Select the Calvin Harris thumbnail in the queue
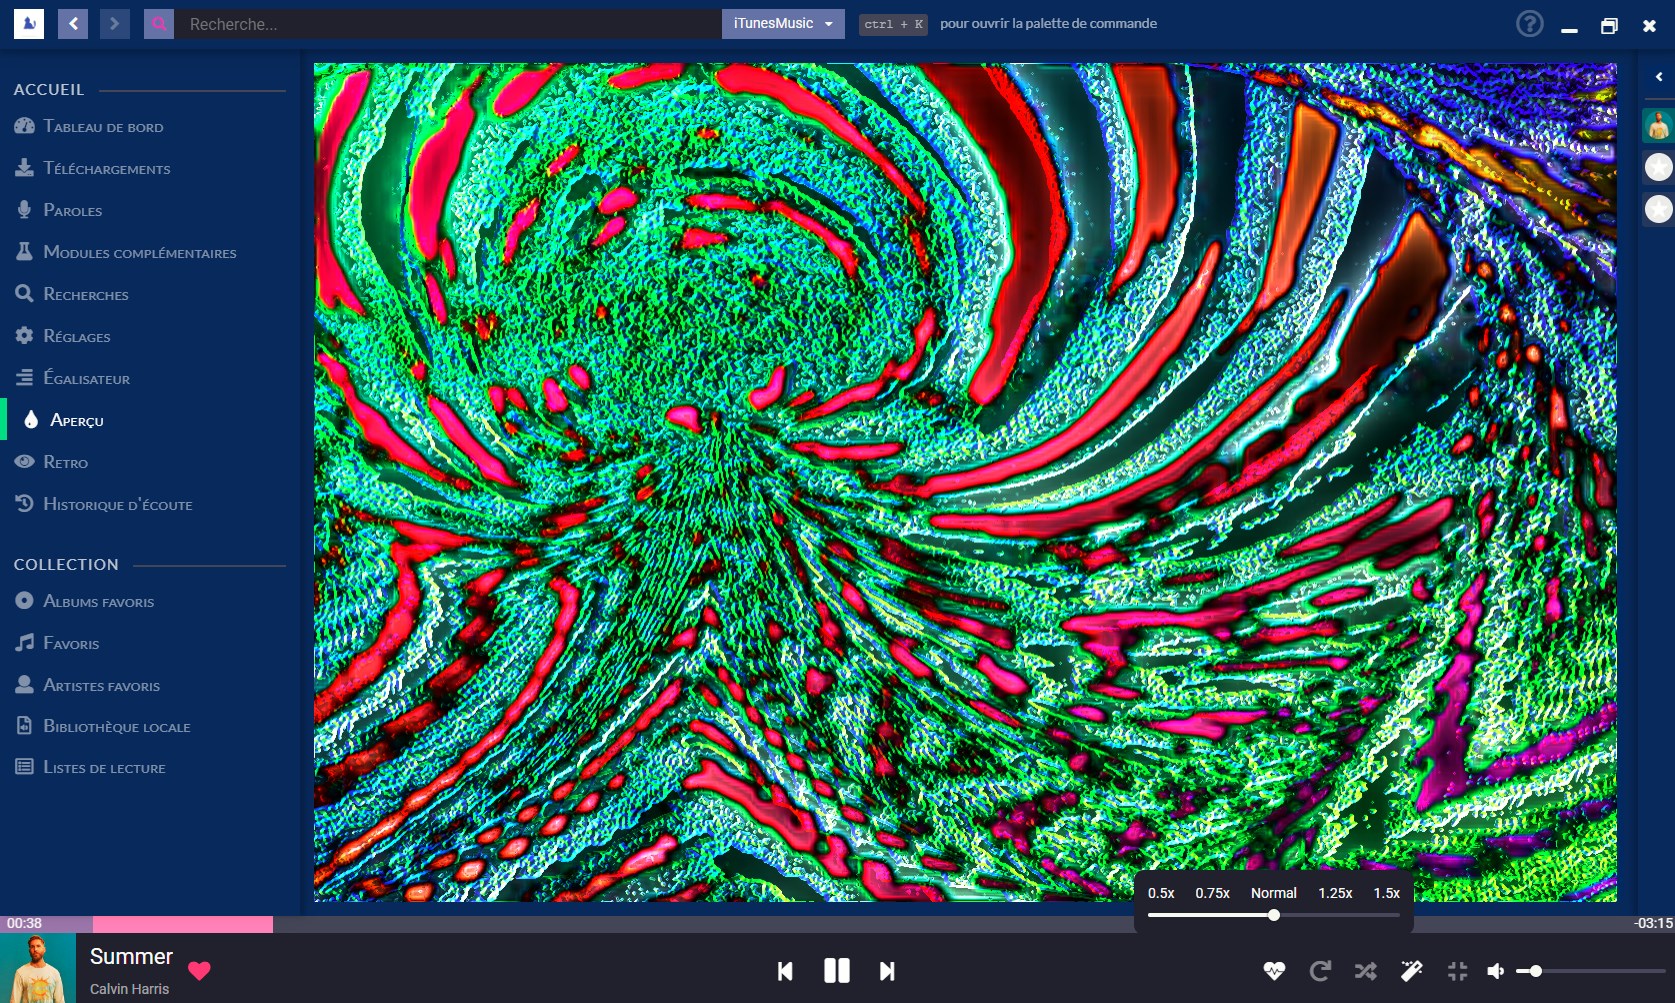 pyautogui.click(x=1659, y=125)
